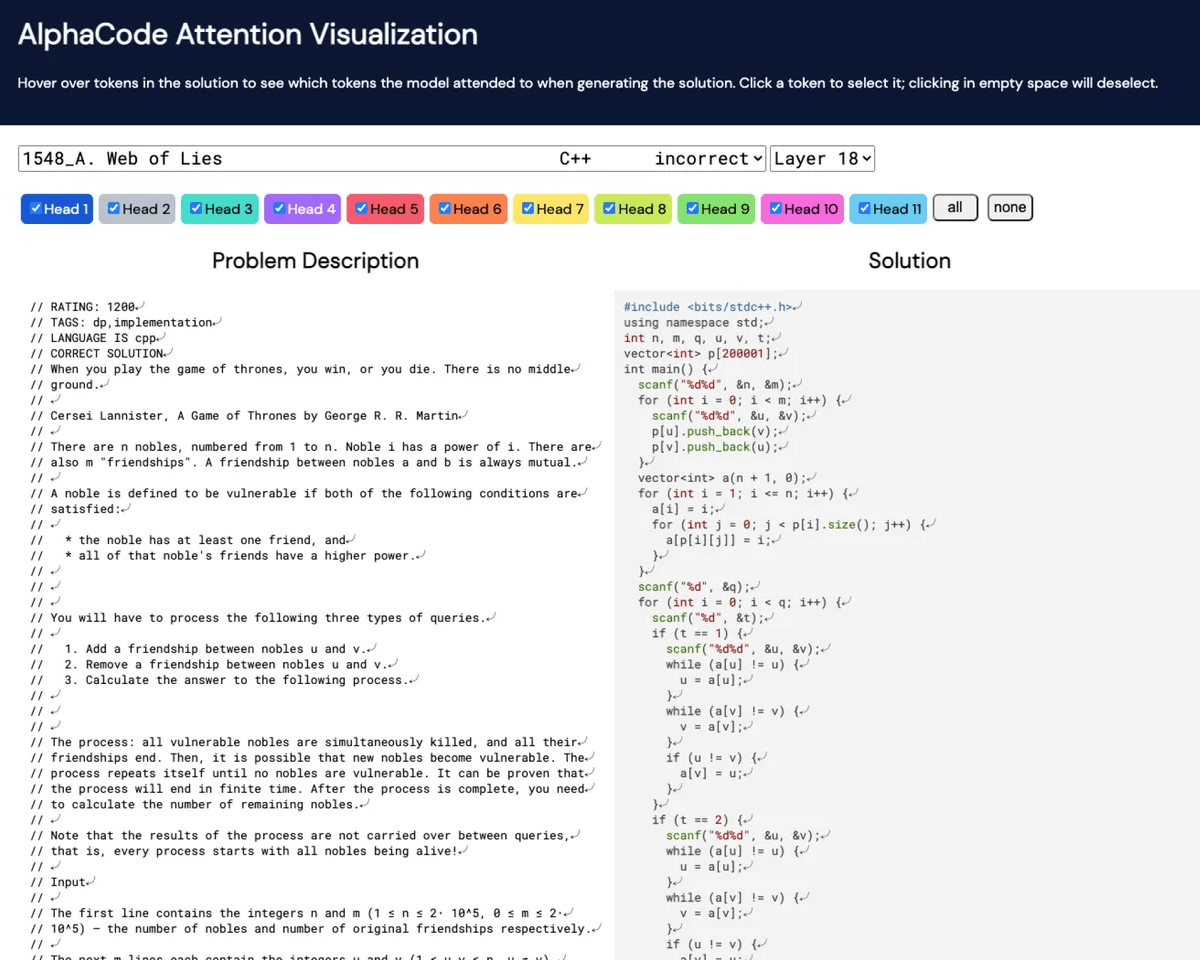Uncheck the pink Head 10 checkbox
The width and height of the screenshot is (1200, 960).
click(776, 208)
